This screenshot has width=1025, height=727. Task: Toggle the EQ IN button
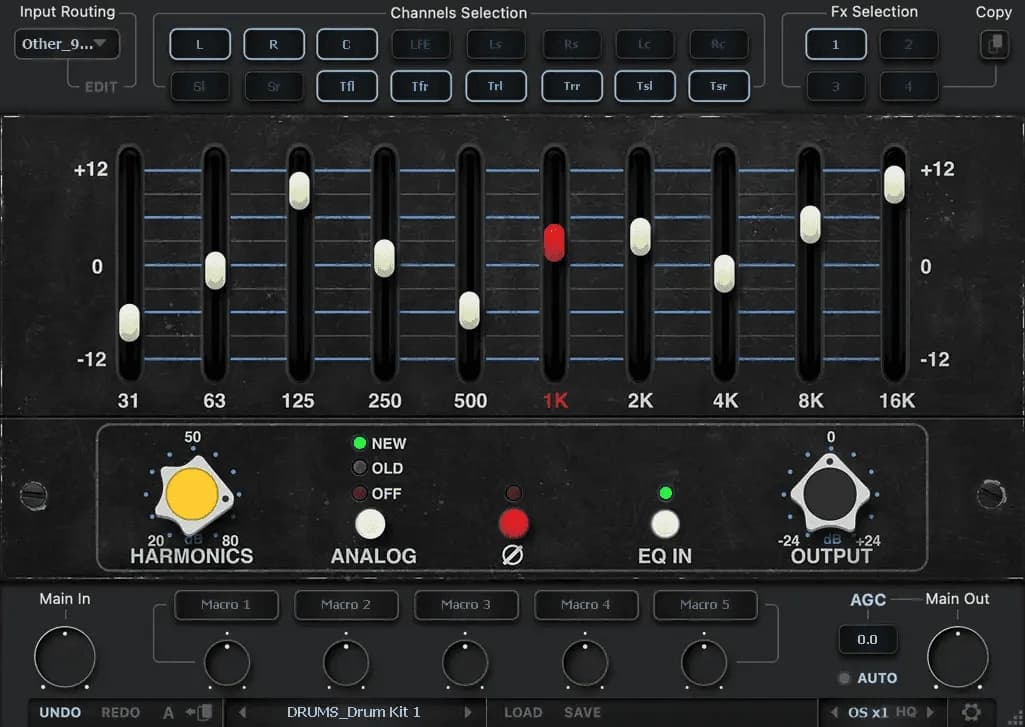[665, 524]
